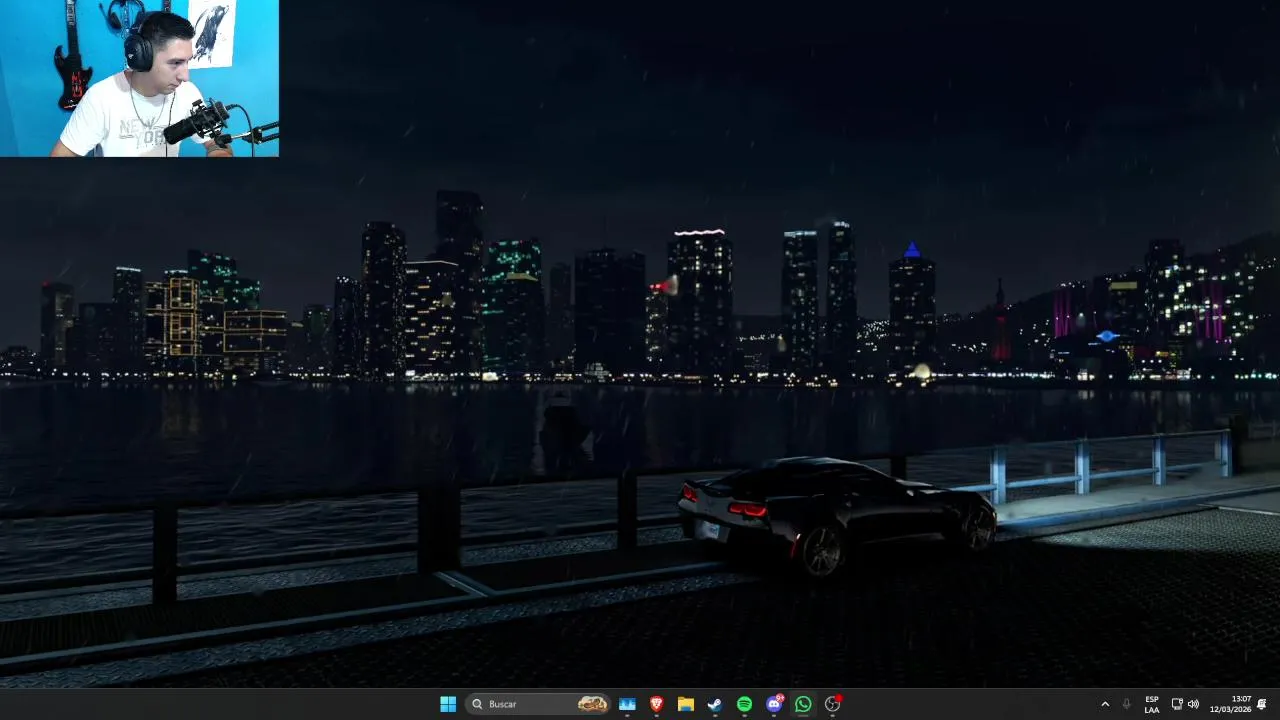
Task: Open the blue app pinned next to Buscar
Action: pos(627,704)
